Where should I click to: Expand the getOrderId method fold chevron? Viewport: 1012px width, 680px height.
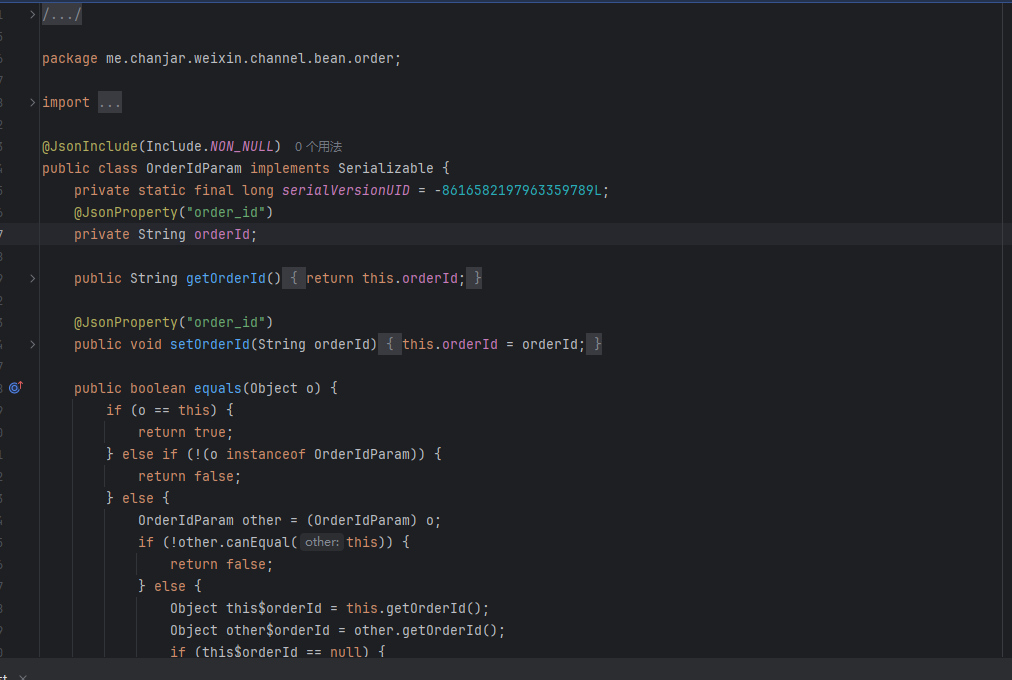(32, 278)
